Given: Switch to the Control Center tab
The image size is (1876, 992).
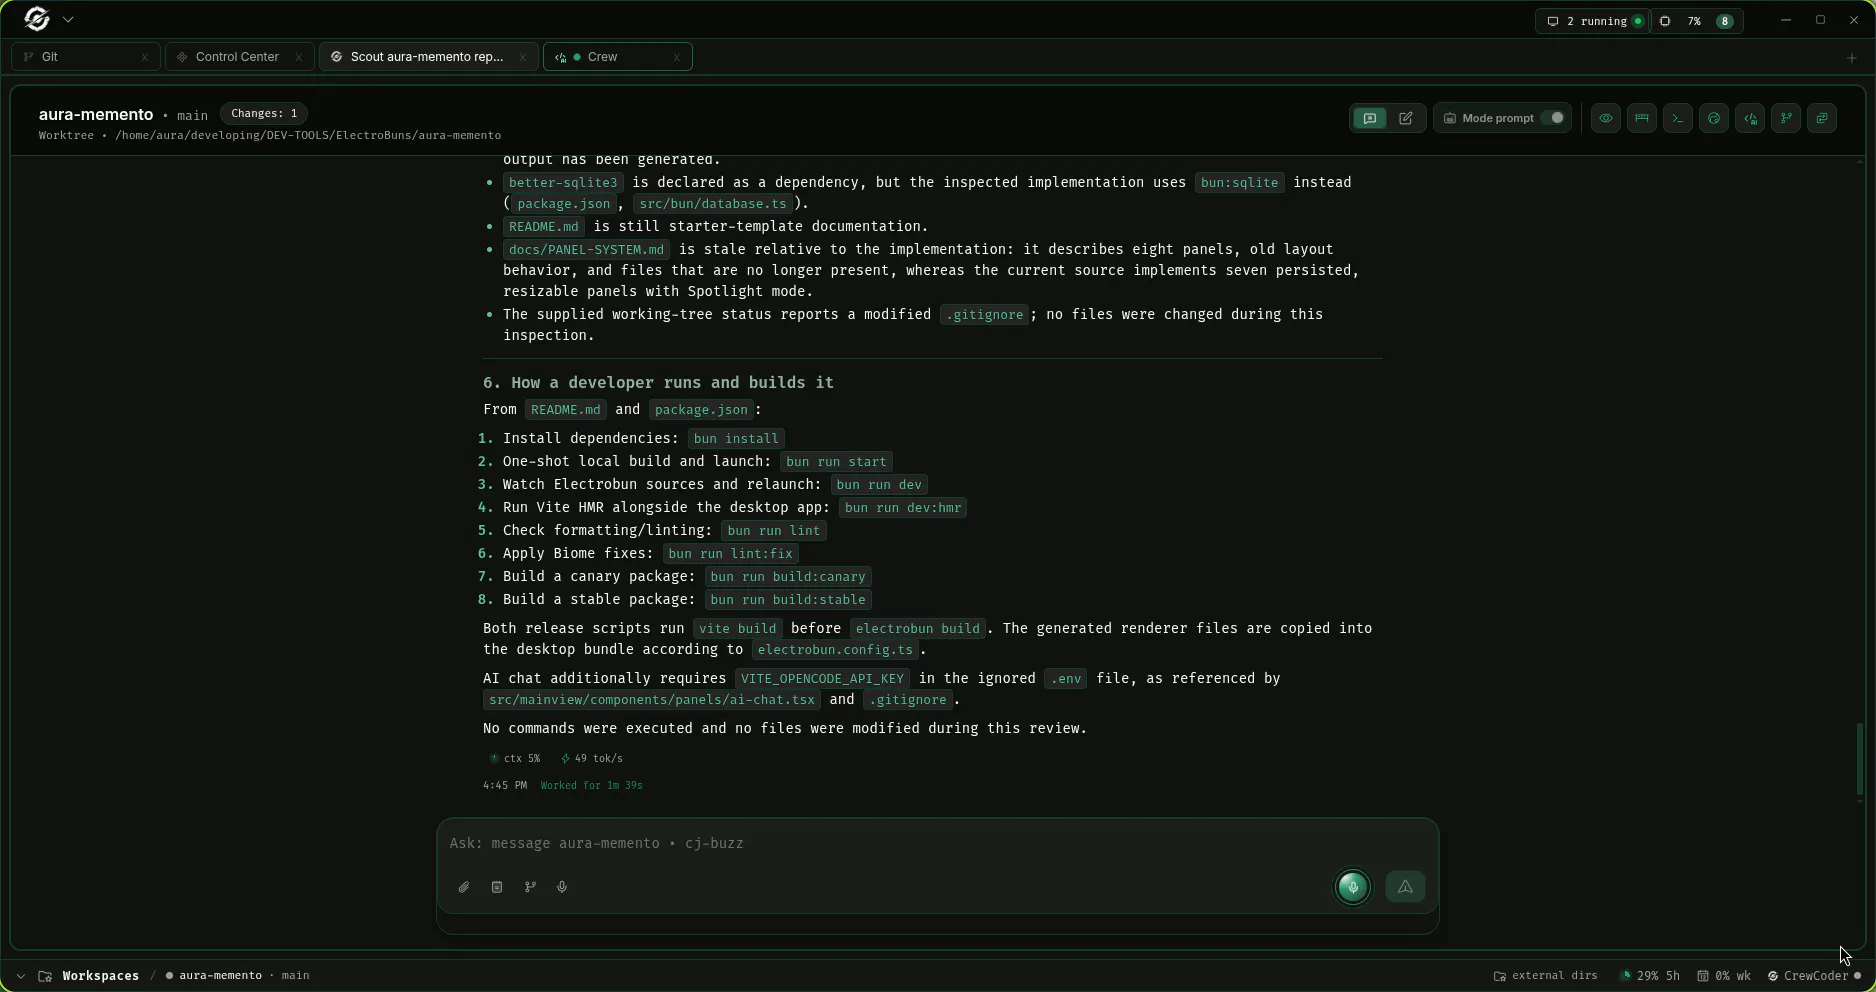Looking at the screenshot, I should point(240,57).
